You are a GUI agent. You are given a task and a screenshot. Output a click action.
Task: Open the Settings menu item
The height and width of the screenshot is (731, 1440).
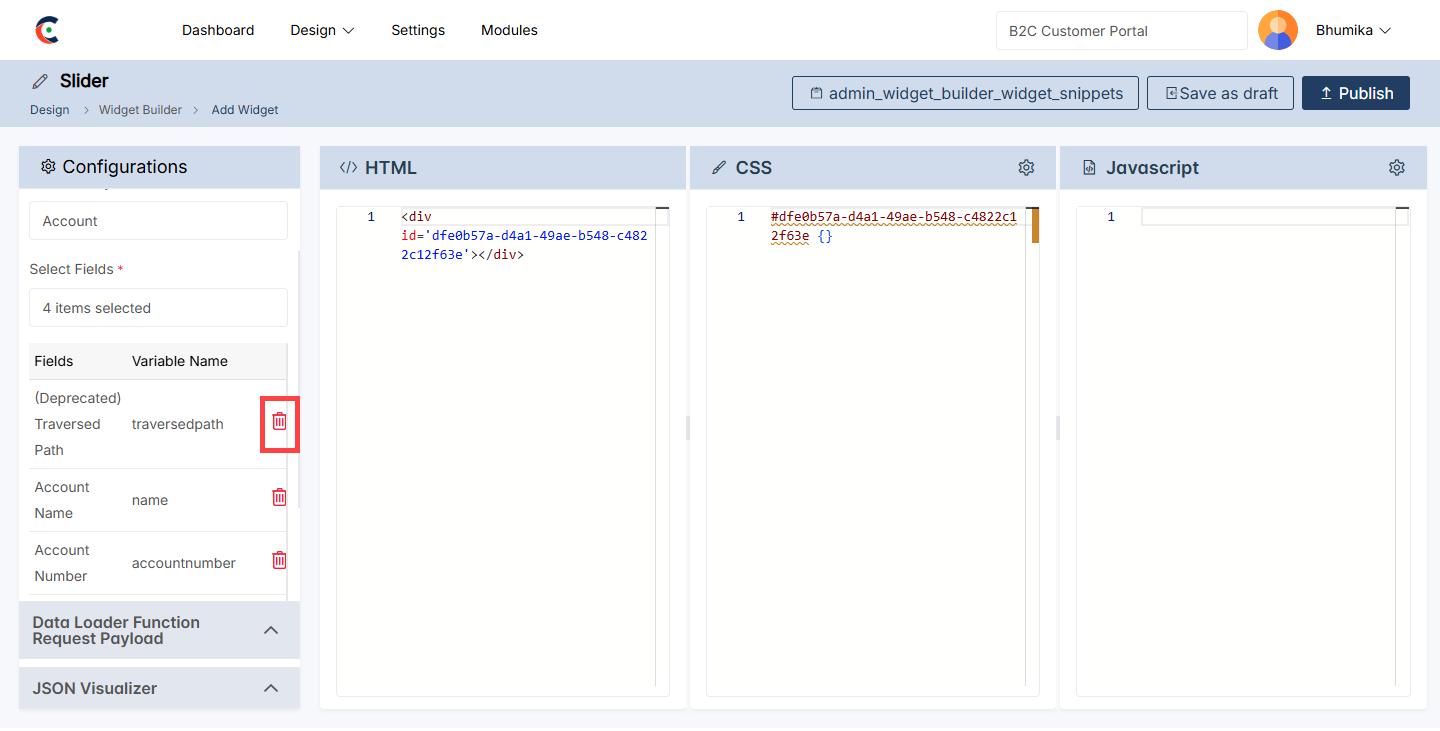pos(418,30)
